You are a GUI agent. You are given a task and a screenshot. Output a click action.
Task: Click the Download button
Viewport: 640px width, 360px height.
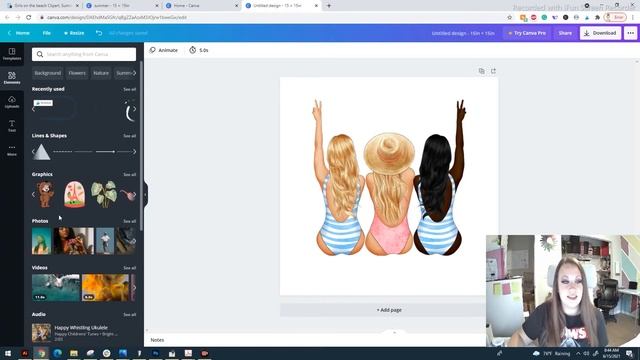[600, 33]
